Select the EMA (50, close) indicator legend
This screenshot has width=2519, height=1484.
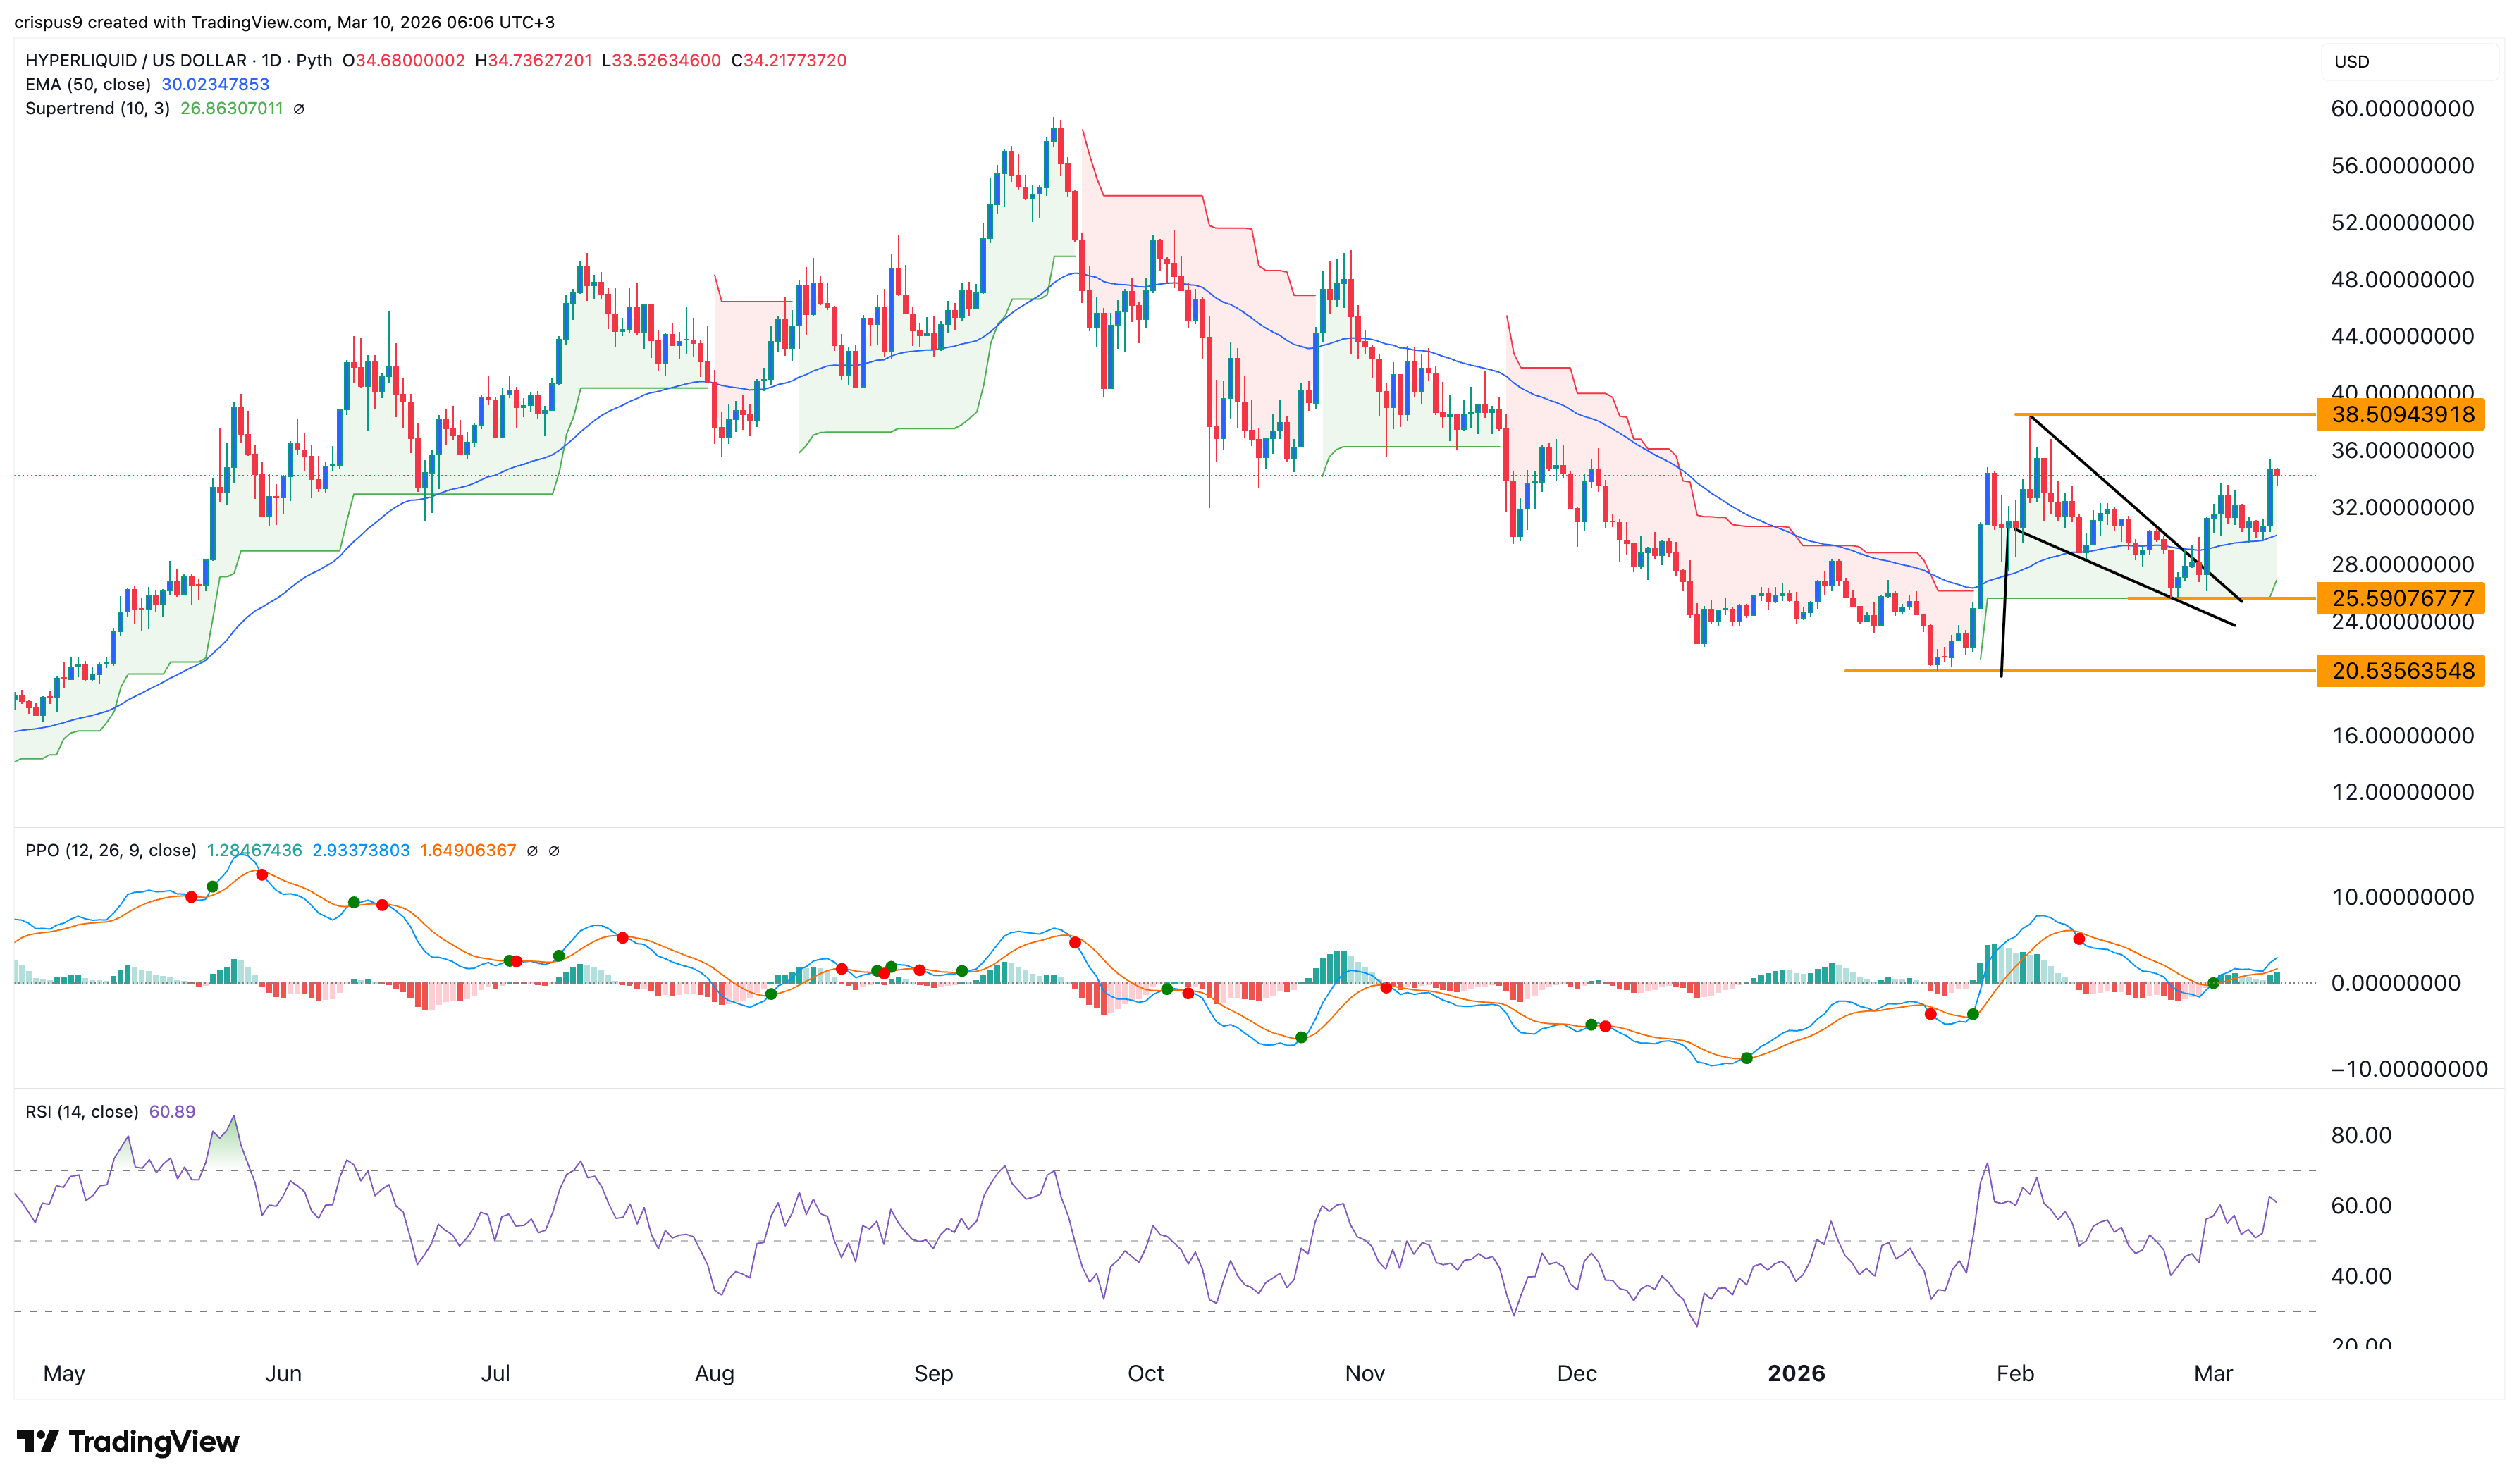coord(88,85)
